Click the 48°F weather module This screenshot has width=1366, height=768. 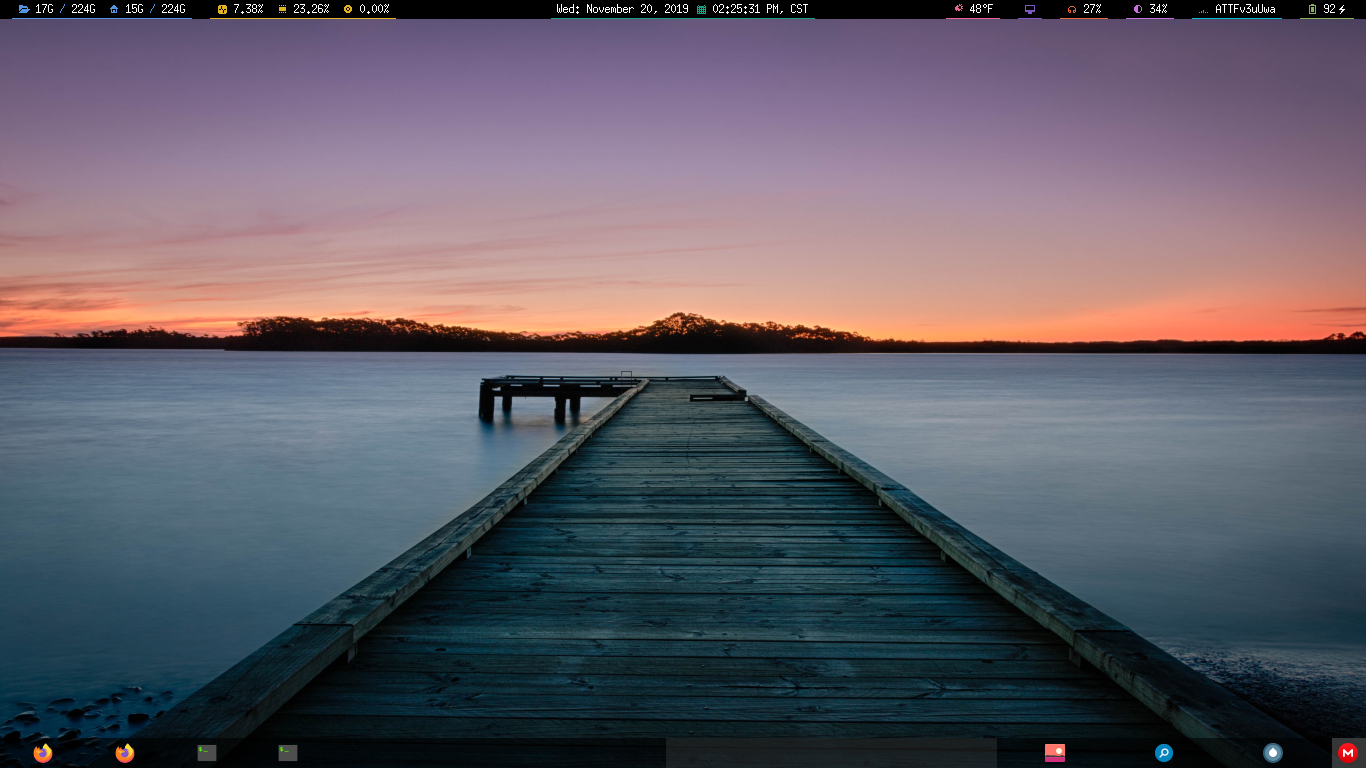pos(973,9)
